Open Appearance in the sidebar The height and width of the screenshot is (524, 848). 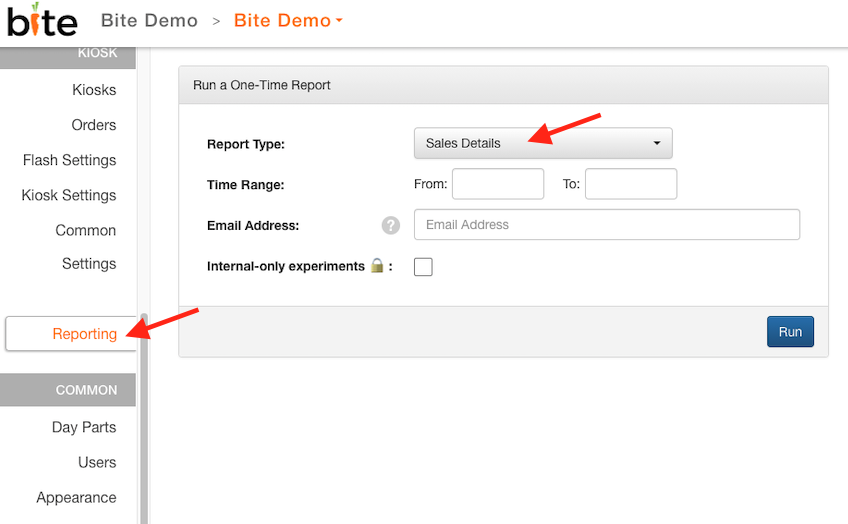pyautogui.click(x=76, y=497)
